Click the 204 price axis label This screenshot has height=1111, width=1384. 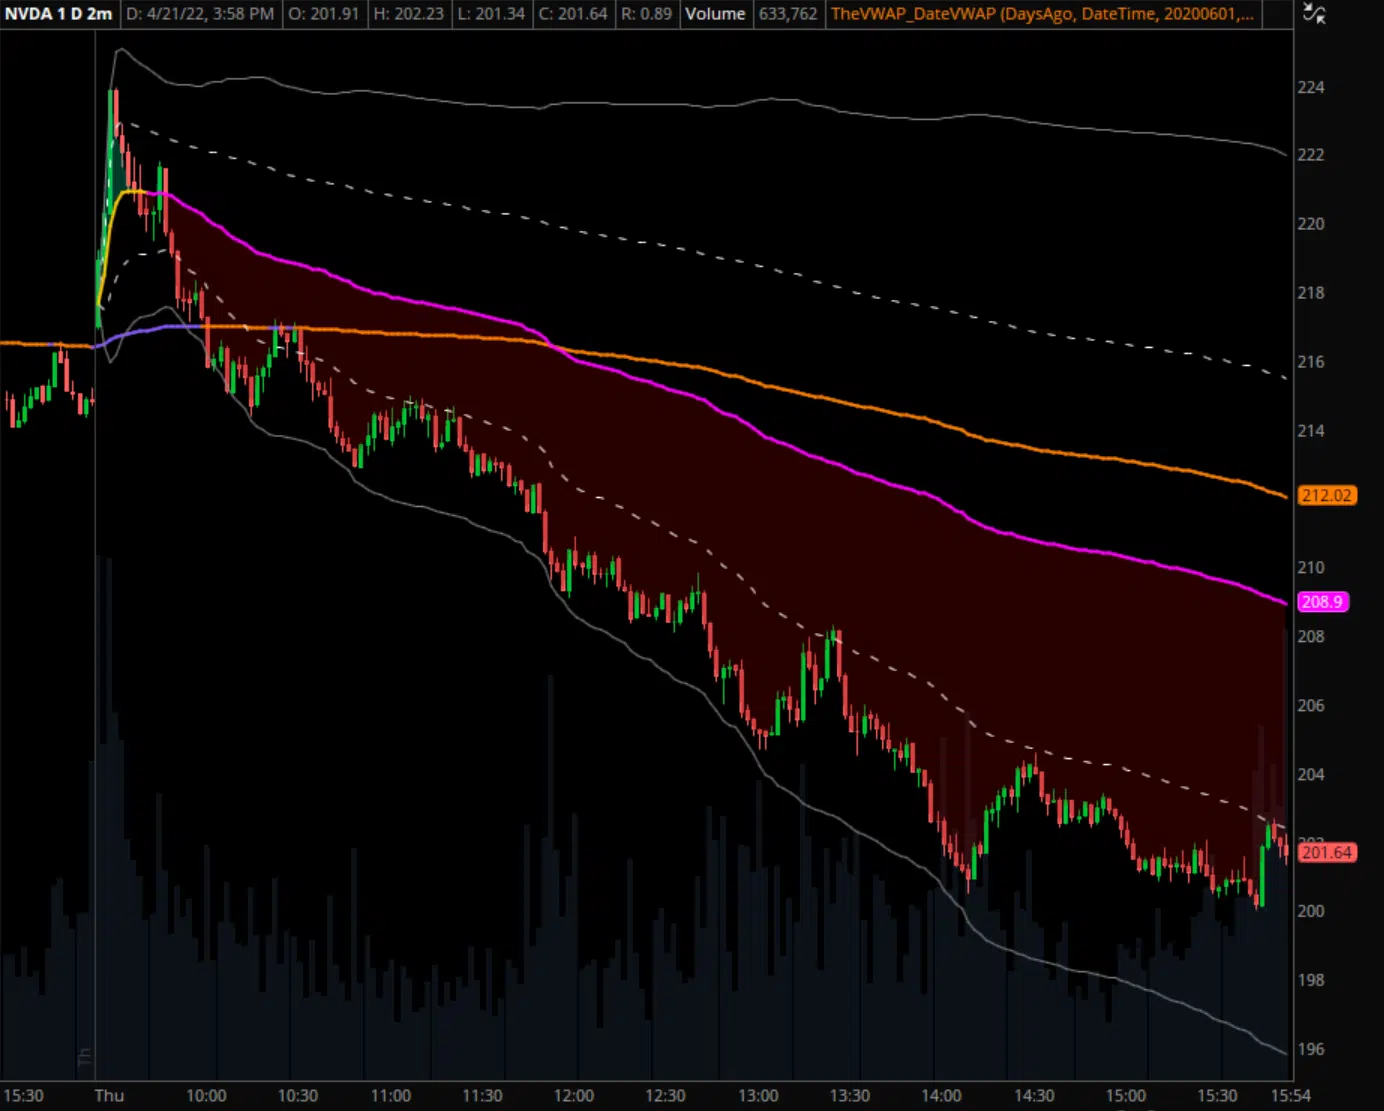(1310, 774)
